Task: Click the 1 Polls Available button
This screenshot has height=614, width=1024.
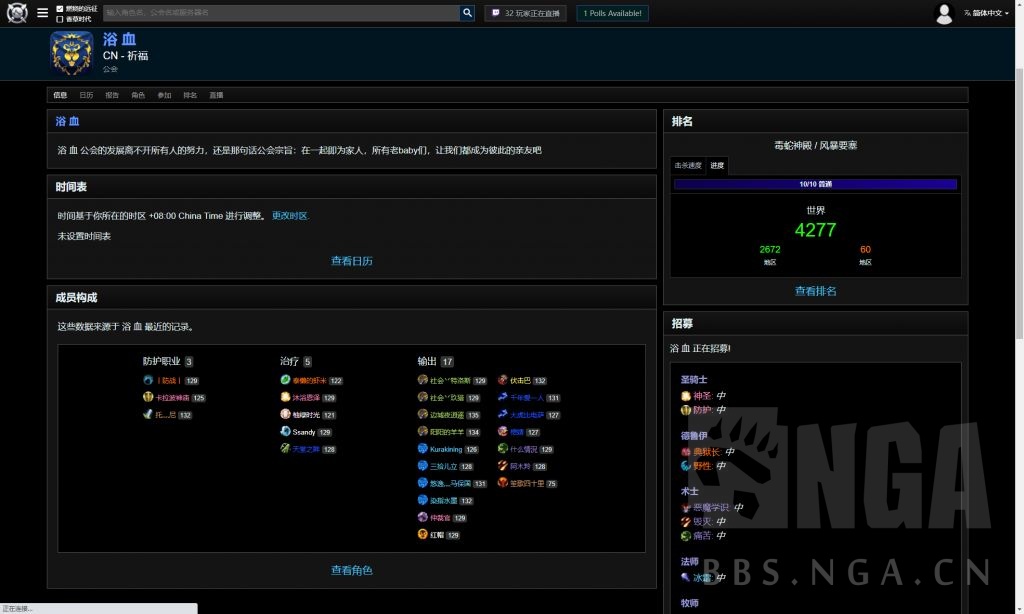Action: click(612, 13)
